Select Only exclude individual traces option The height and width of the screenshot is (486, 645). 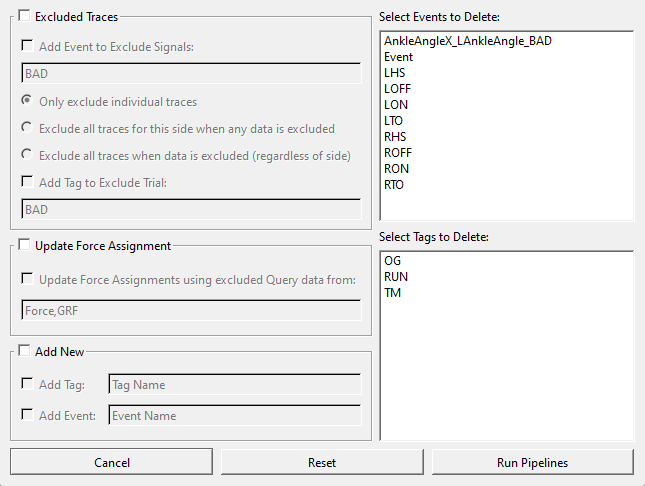click(x=27, y=101)
